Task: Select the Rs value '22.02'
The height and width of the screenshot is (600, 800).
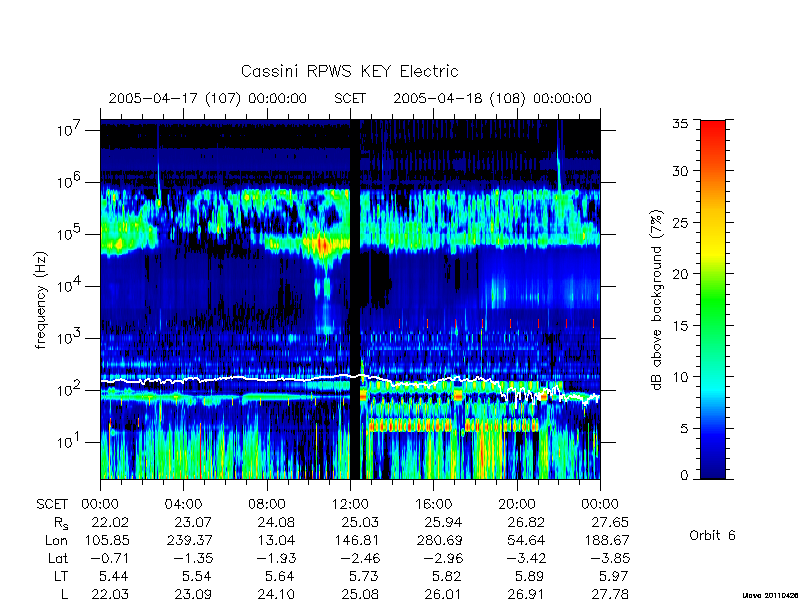Action: [110, 522]
